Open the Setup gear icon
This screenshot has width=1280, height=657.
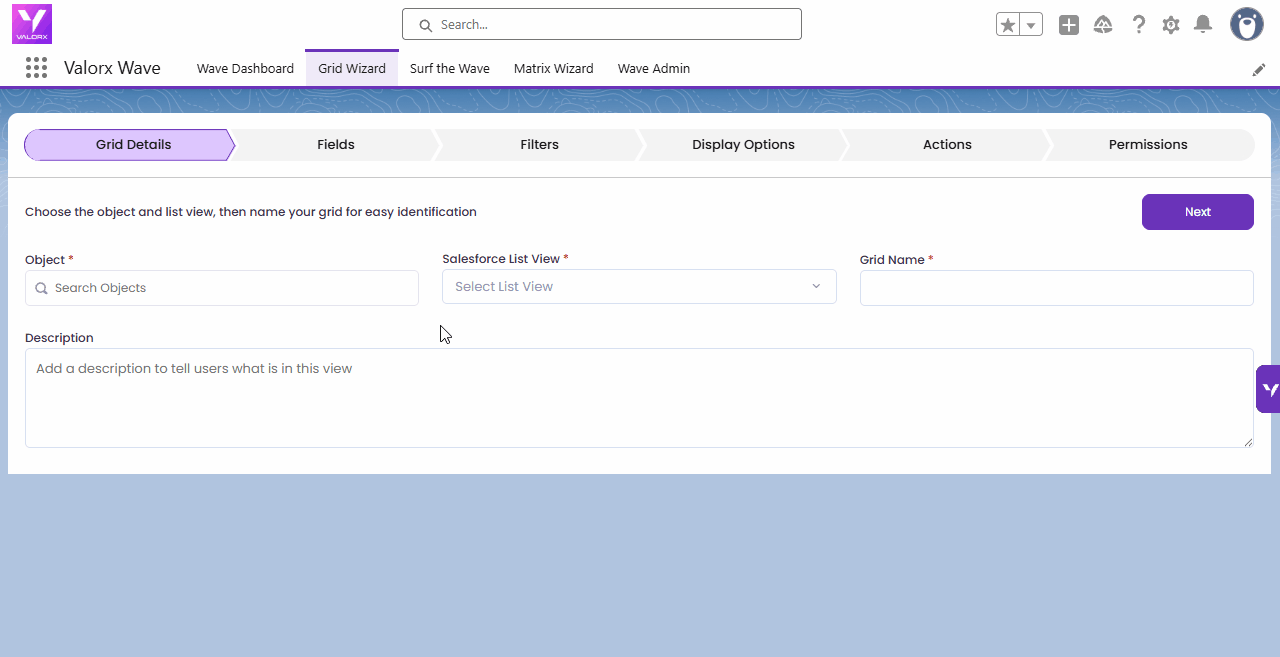tap(1171, 25)
